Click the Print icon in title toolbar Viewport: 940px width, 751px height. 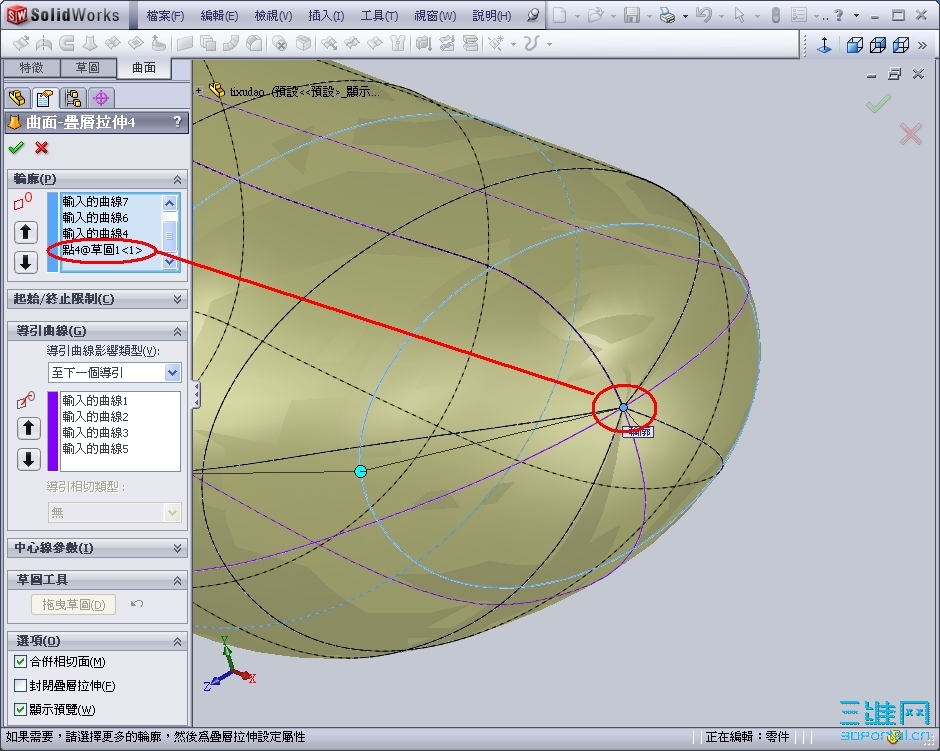coord(667,16)
